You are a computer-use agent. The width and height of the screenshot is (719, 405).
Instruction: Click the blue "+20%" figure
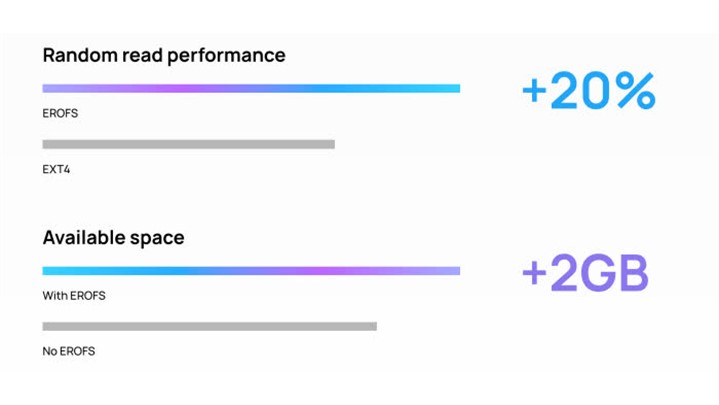click(588, 92)
